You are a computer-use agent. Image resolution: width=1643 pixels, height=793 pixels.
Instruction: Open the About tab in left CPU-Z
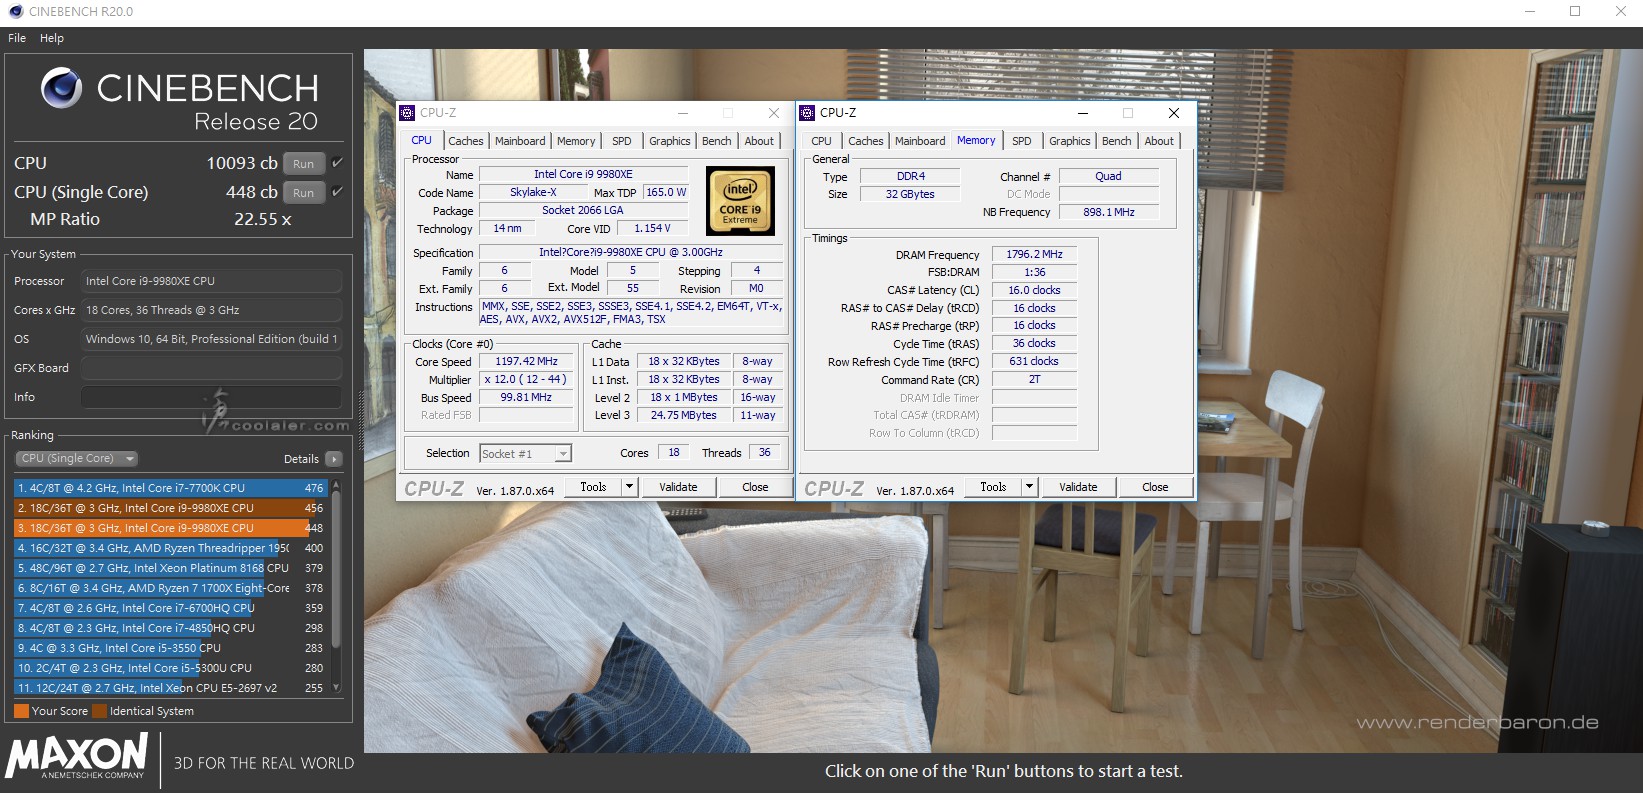click(x=759, y=141)
